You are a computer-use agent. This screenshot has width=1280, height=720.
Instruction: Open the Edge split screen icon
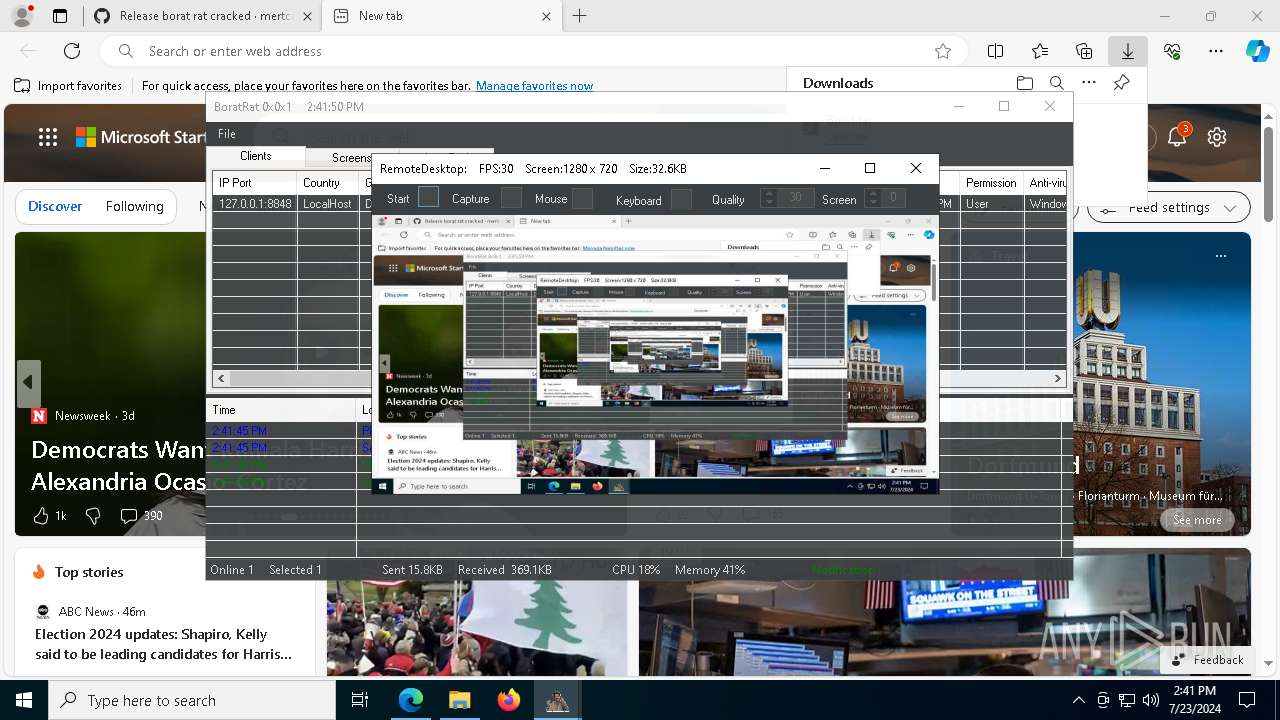(x=996, y=51)
